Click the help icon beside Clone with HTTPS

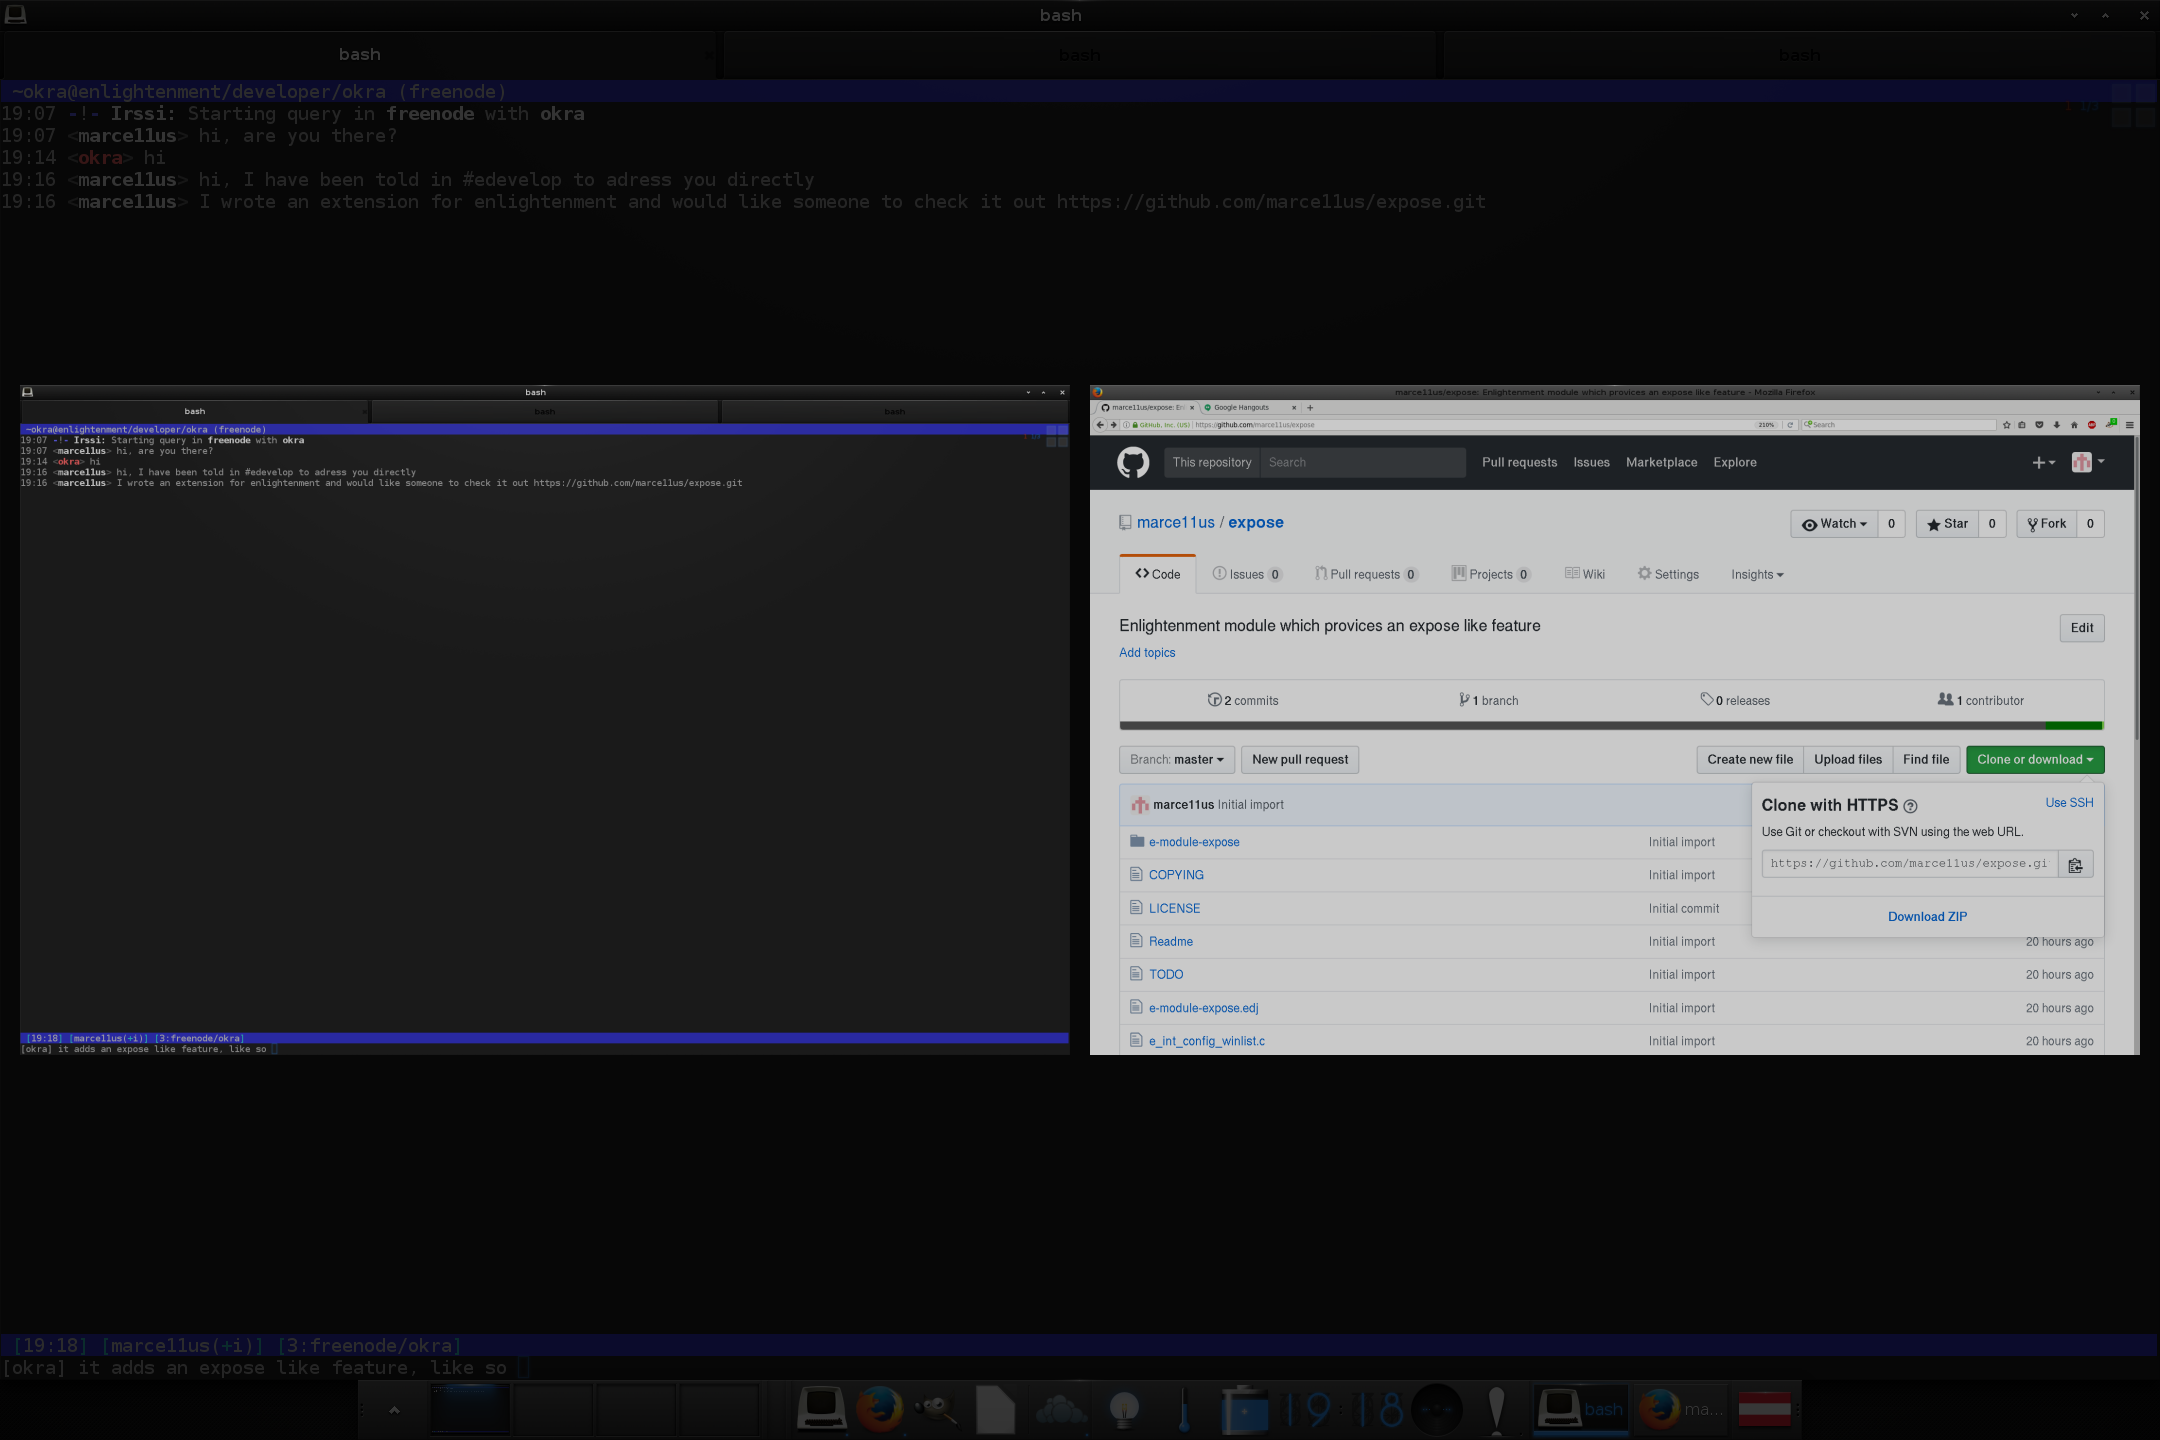1910,806
